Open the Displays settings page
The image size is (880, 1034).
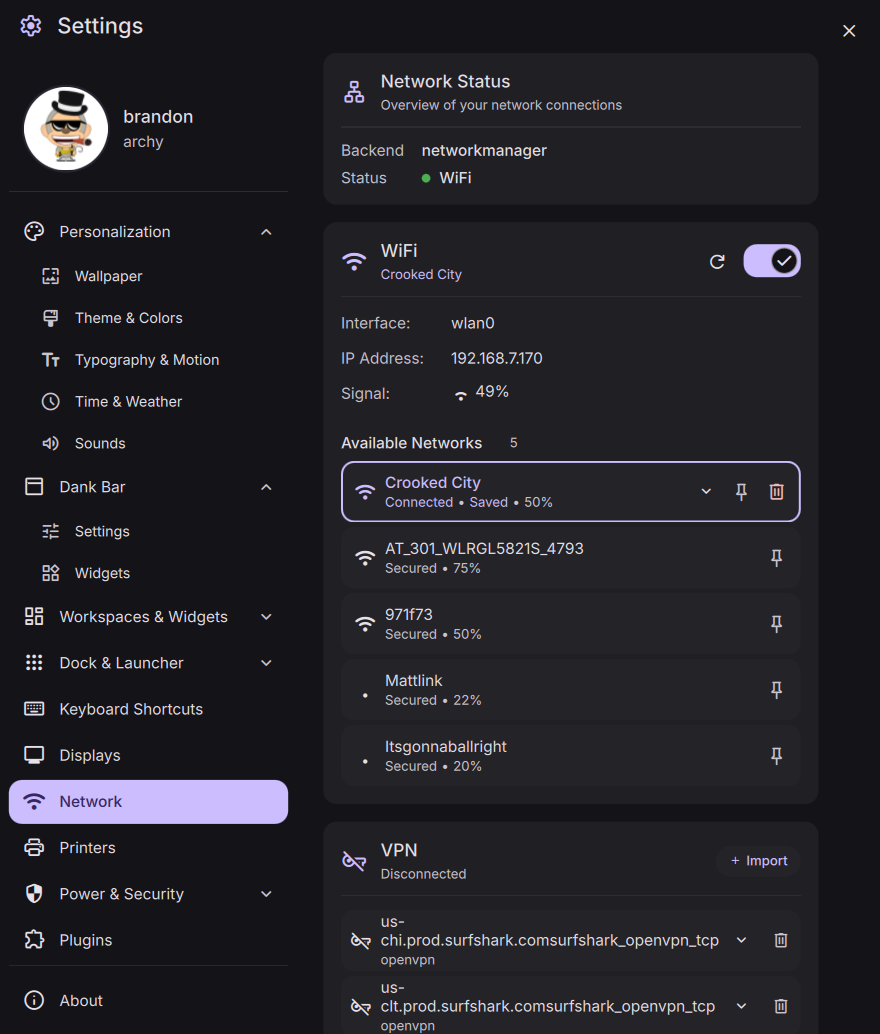click(x=90, y=755)
